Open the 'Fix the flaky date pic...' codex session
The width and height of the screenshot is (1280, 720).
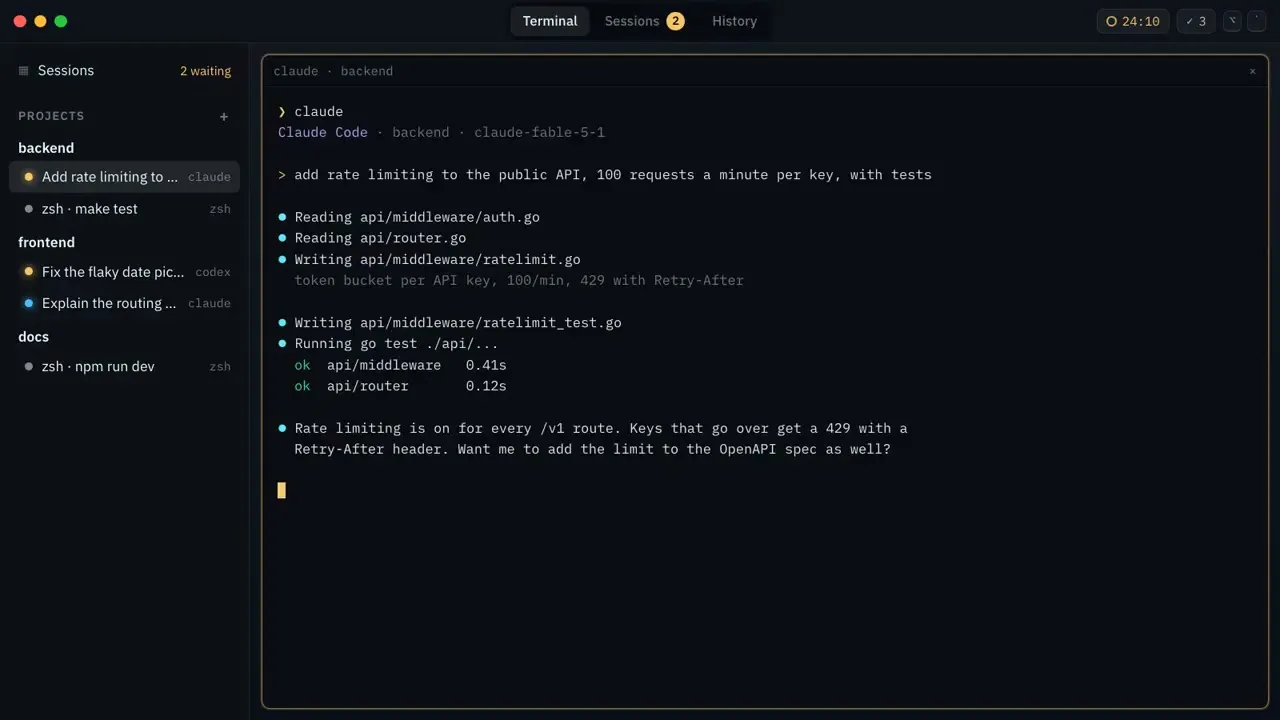[125, 272]
